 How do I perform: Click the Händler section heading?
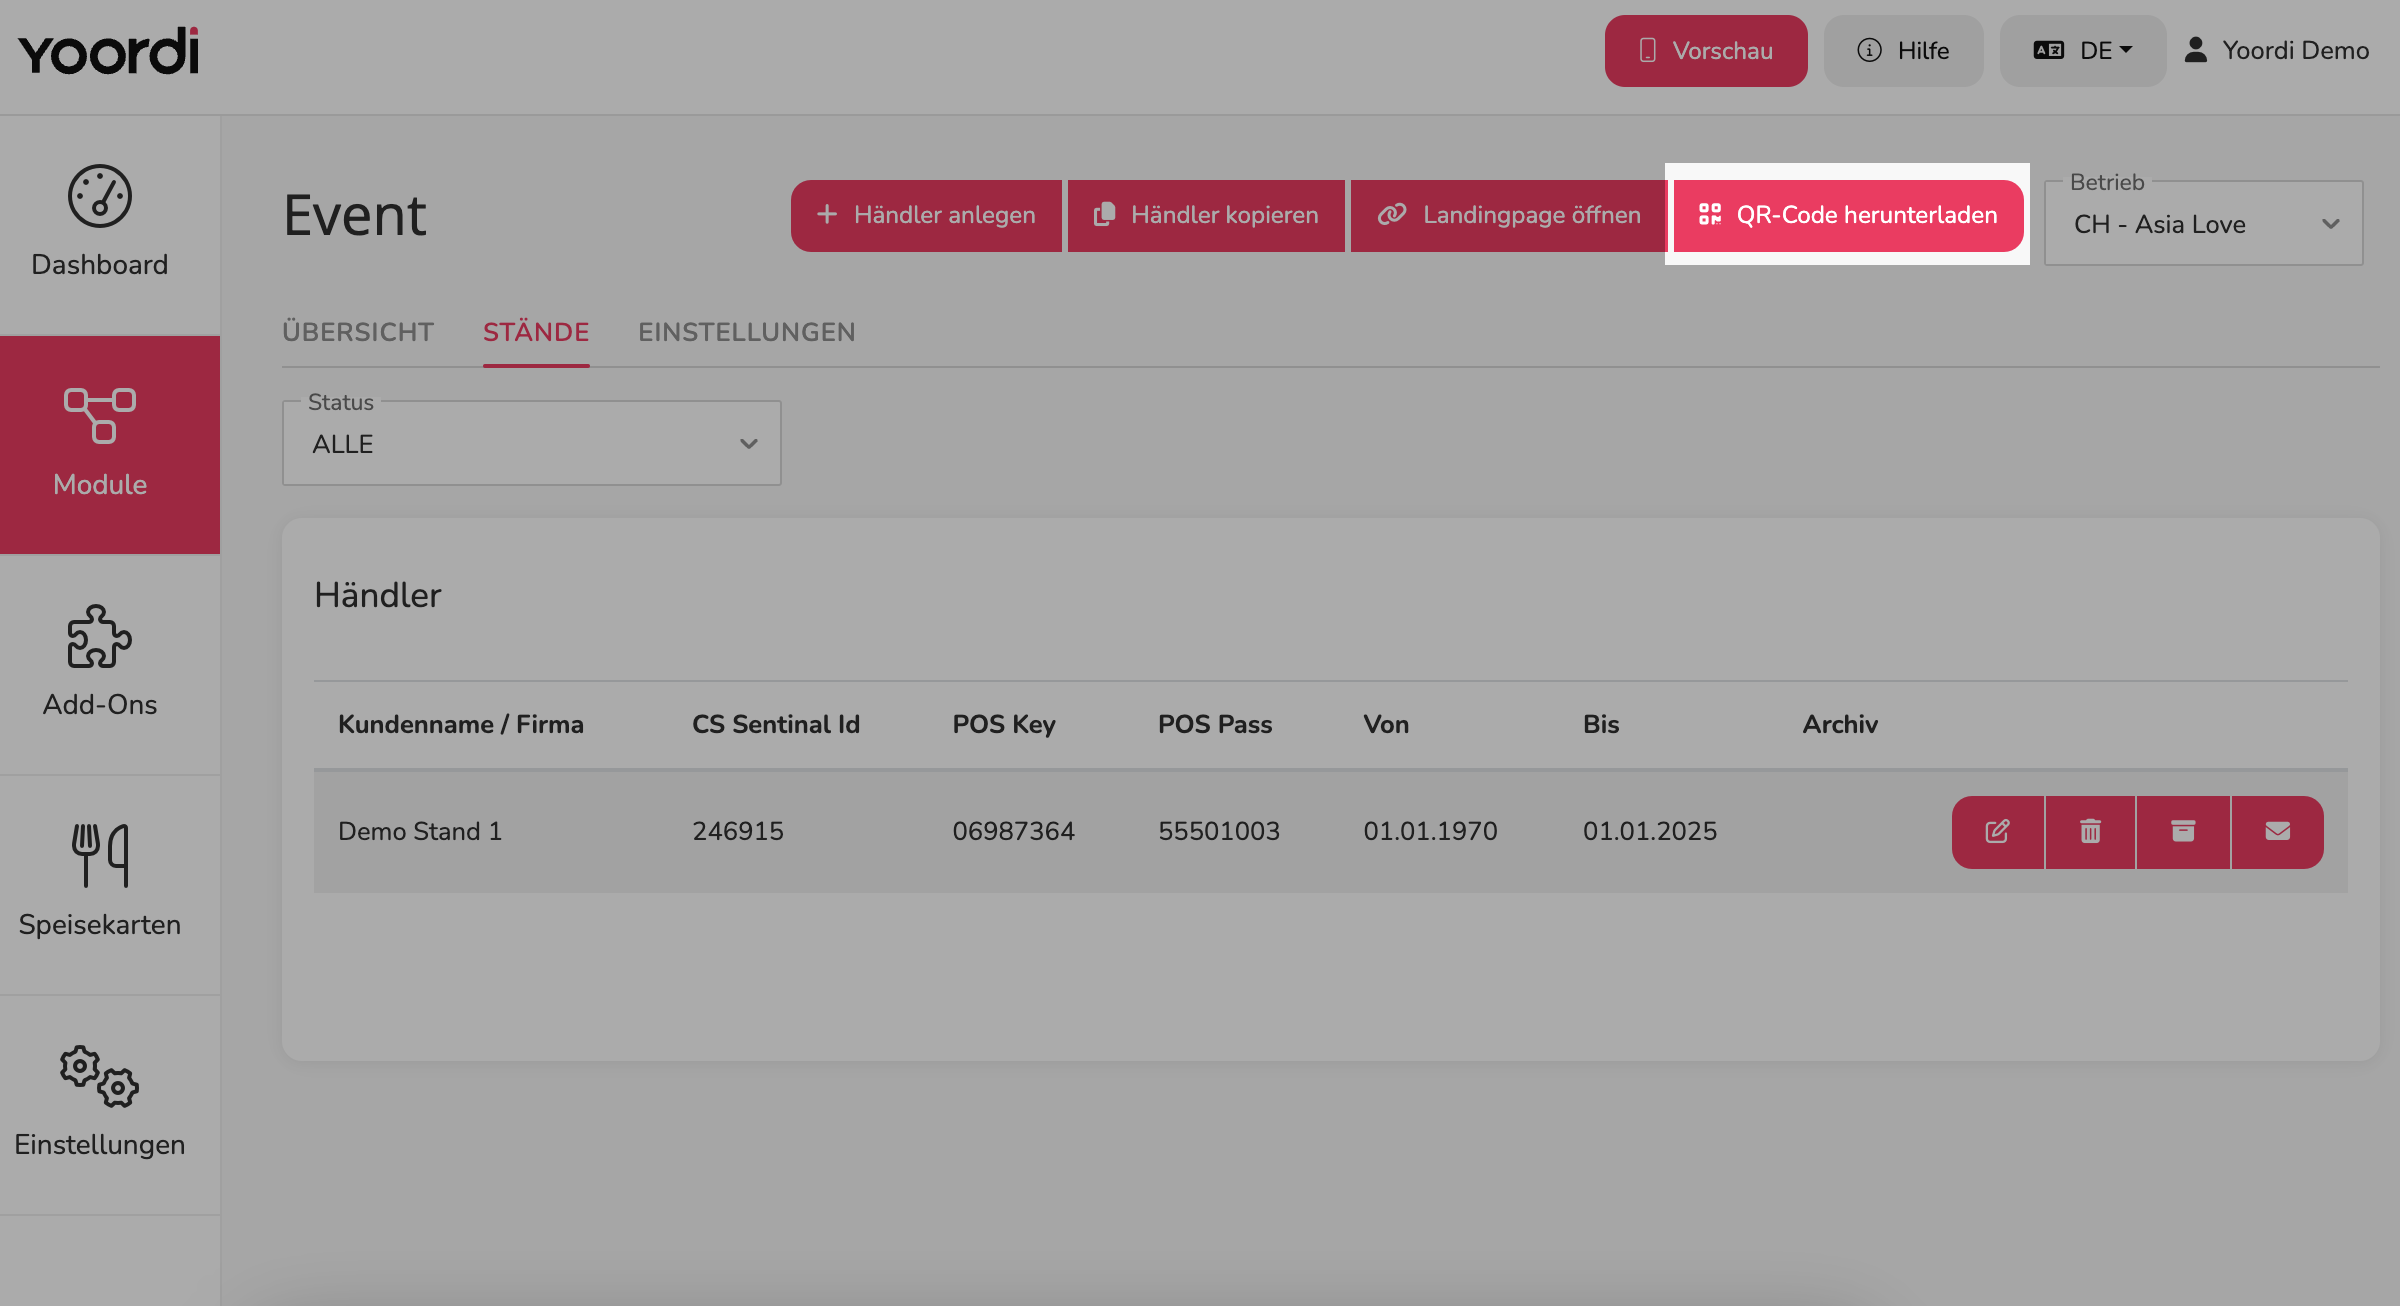tap(378, 595)
